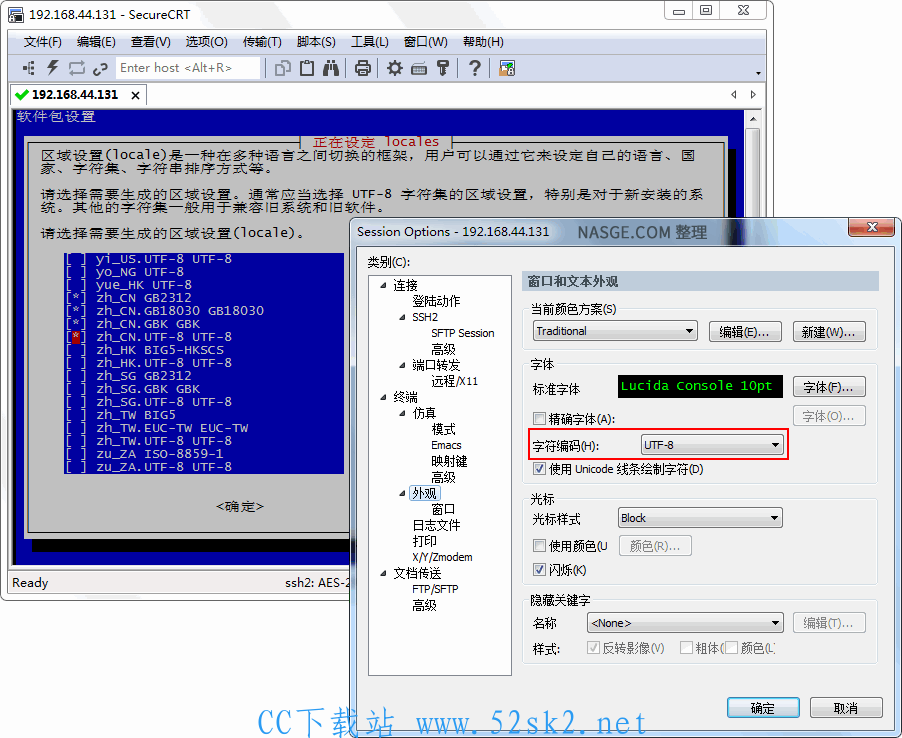Cancel Session Options with 取消
The image size is (902, 738).
pos(846,708)
